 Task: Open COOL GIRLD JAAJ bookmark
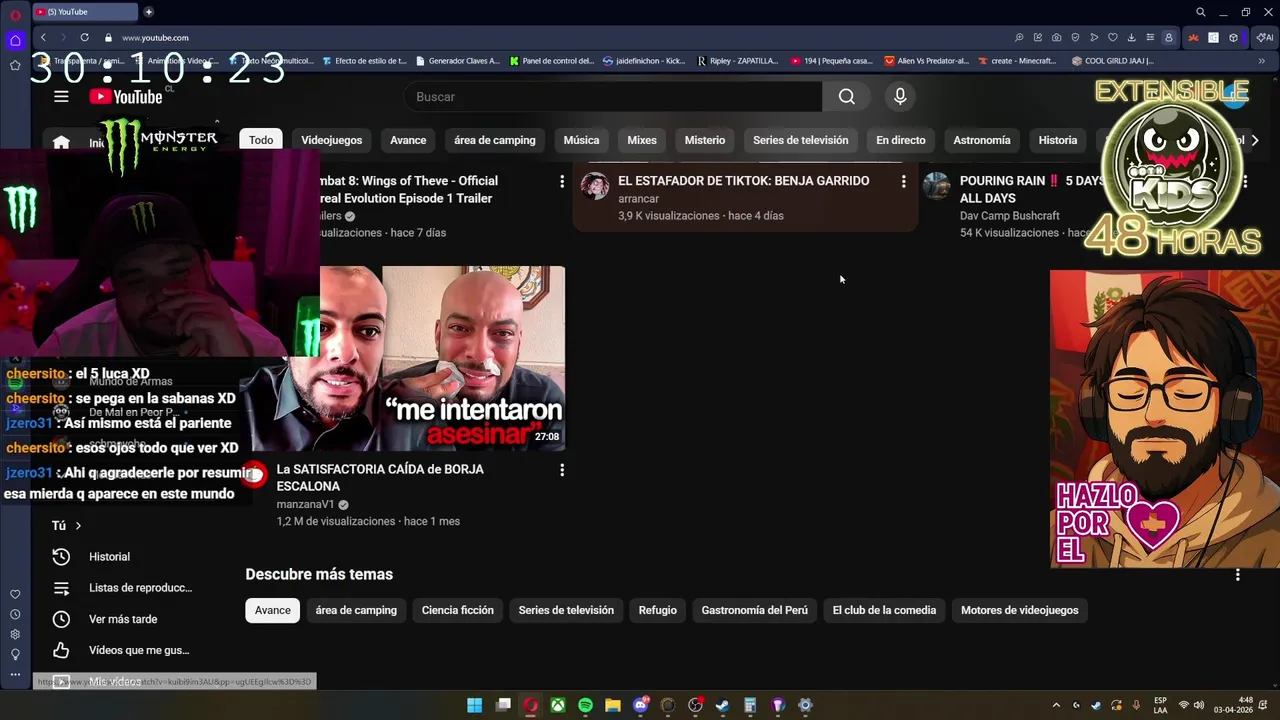click(x=1112, y=61)
